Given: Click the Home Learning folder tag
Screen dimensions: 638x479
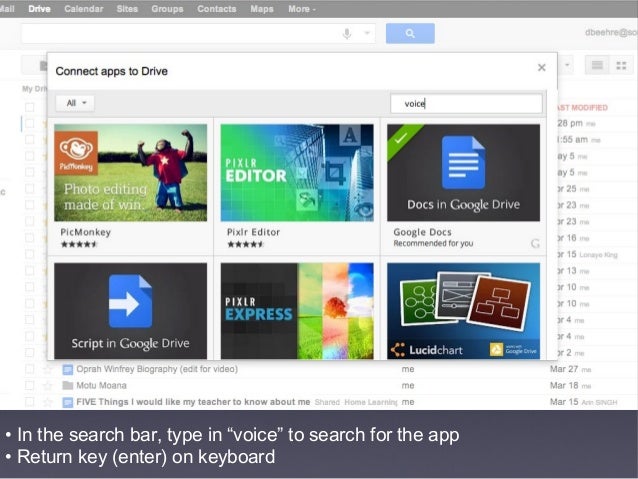Looking at the screenshot, I should pyautogui.click(x=371, y=402).
